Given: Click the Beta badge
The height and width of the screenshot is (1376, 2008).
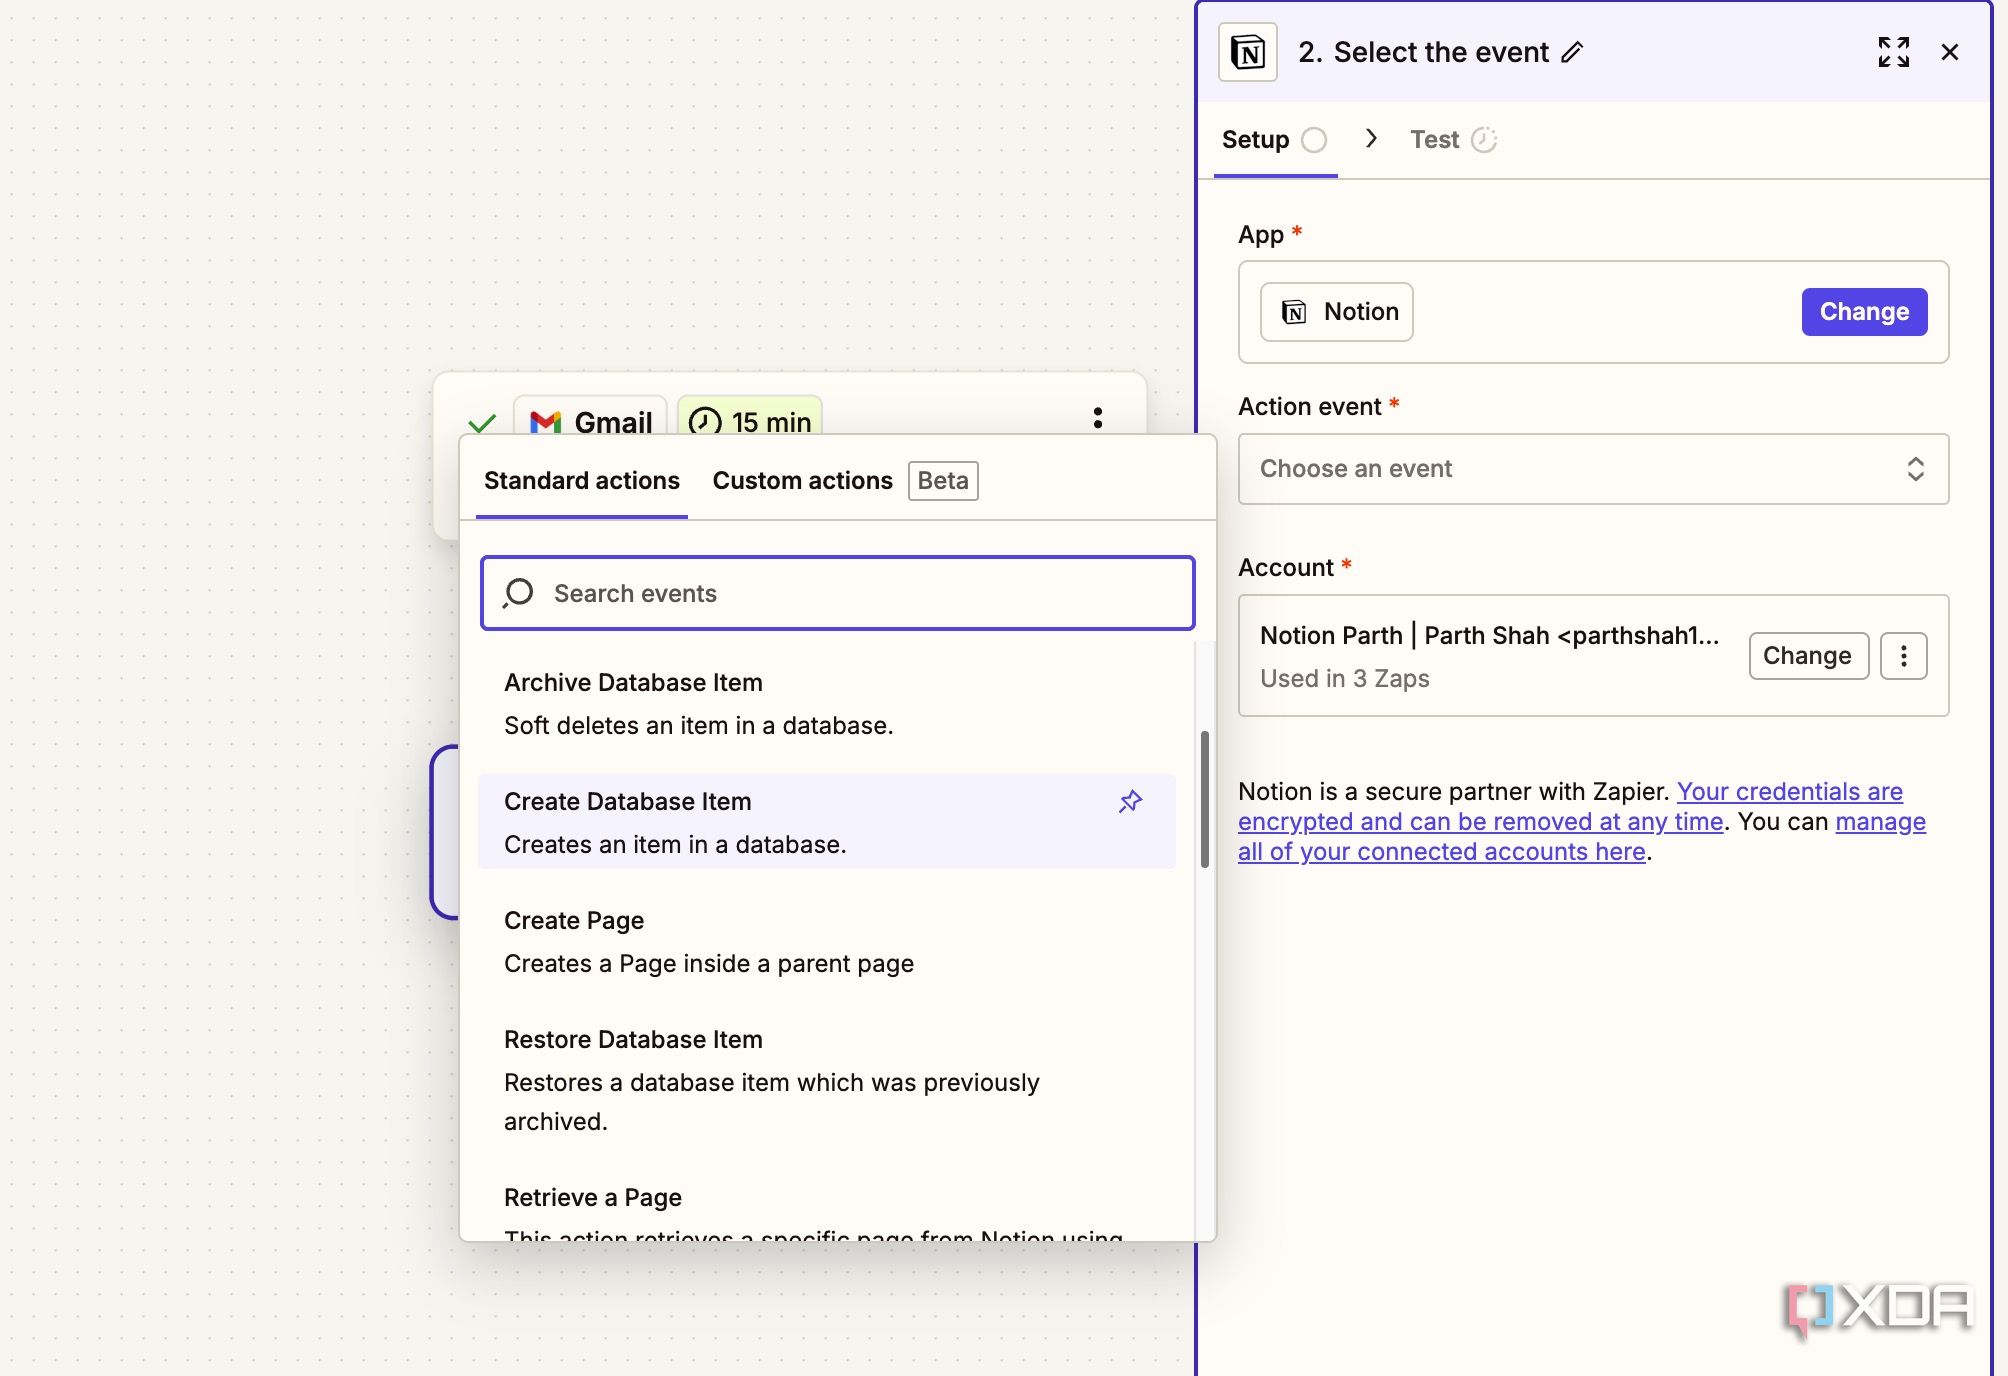Looking at the screenshot, I should 943,481.
